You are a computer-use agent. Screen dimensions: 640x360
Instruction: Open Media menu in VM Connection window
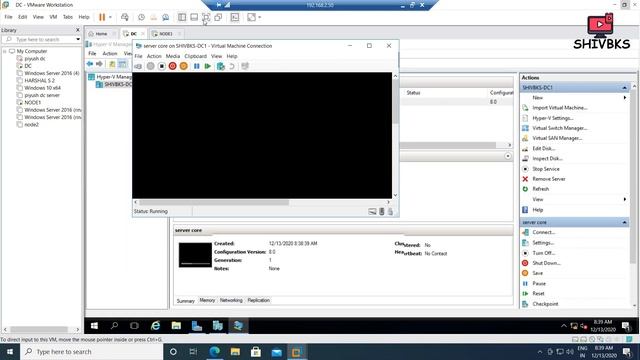point(173,56)
